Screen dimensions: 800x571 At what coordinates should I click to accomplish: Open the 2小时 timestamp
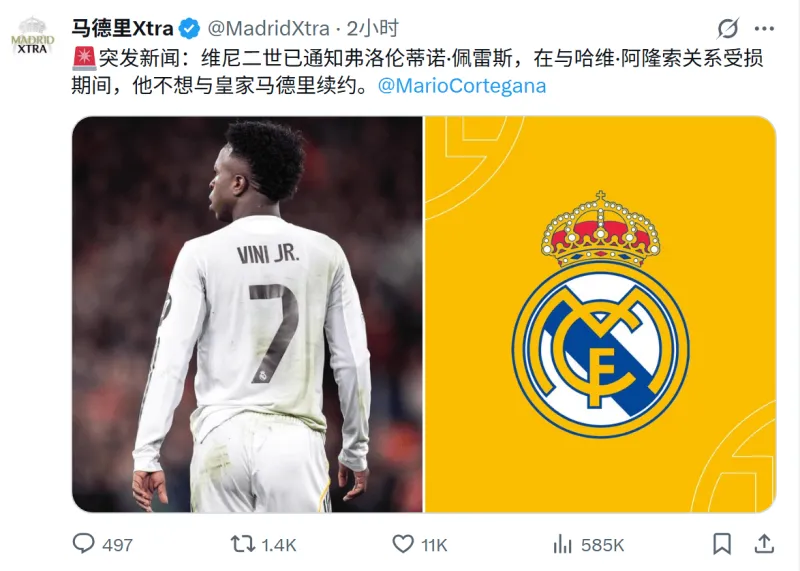coord(372,29)
